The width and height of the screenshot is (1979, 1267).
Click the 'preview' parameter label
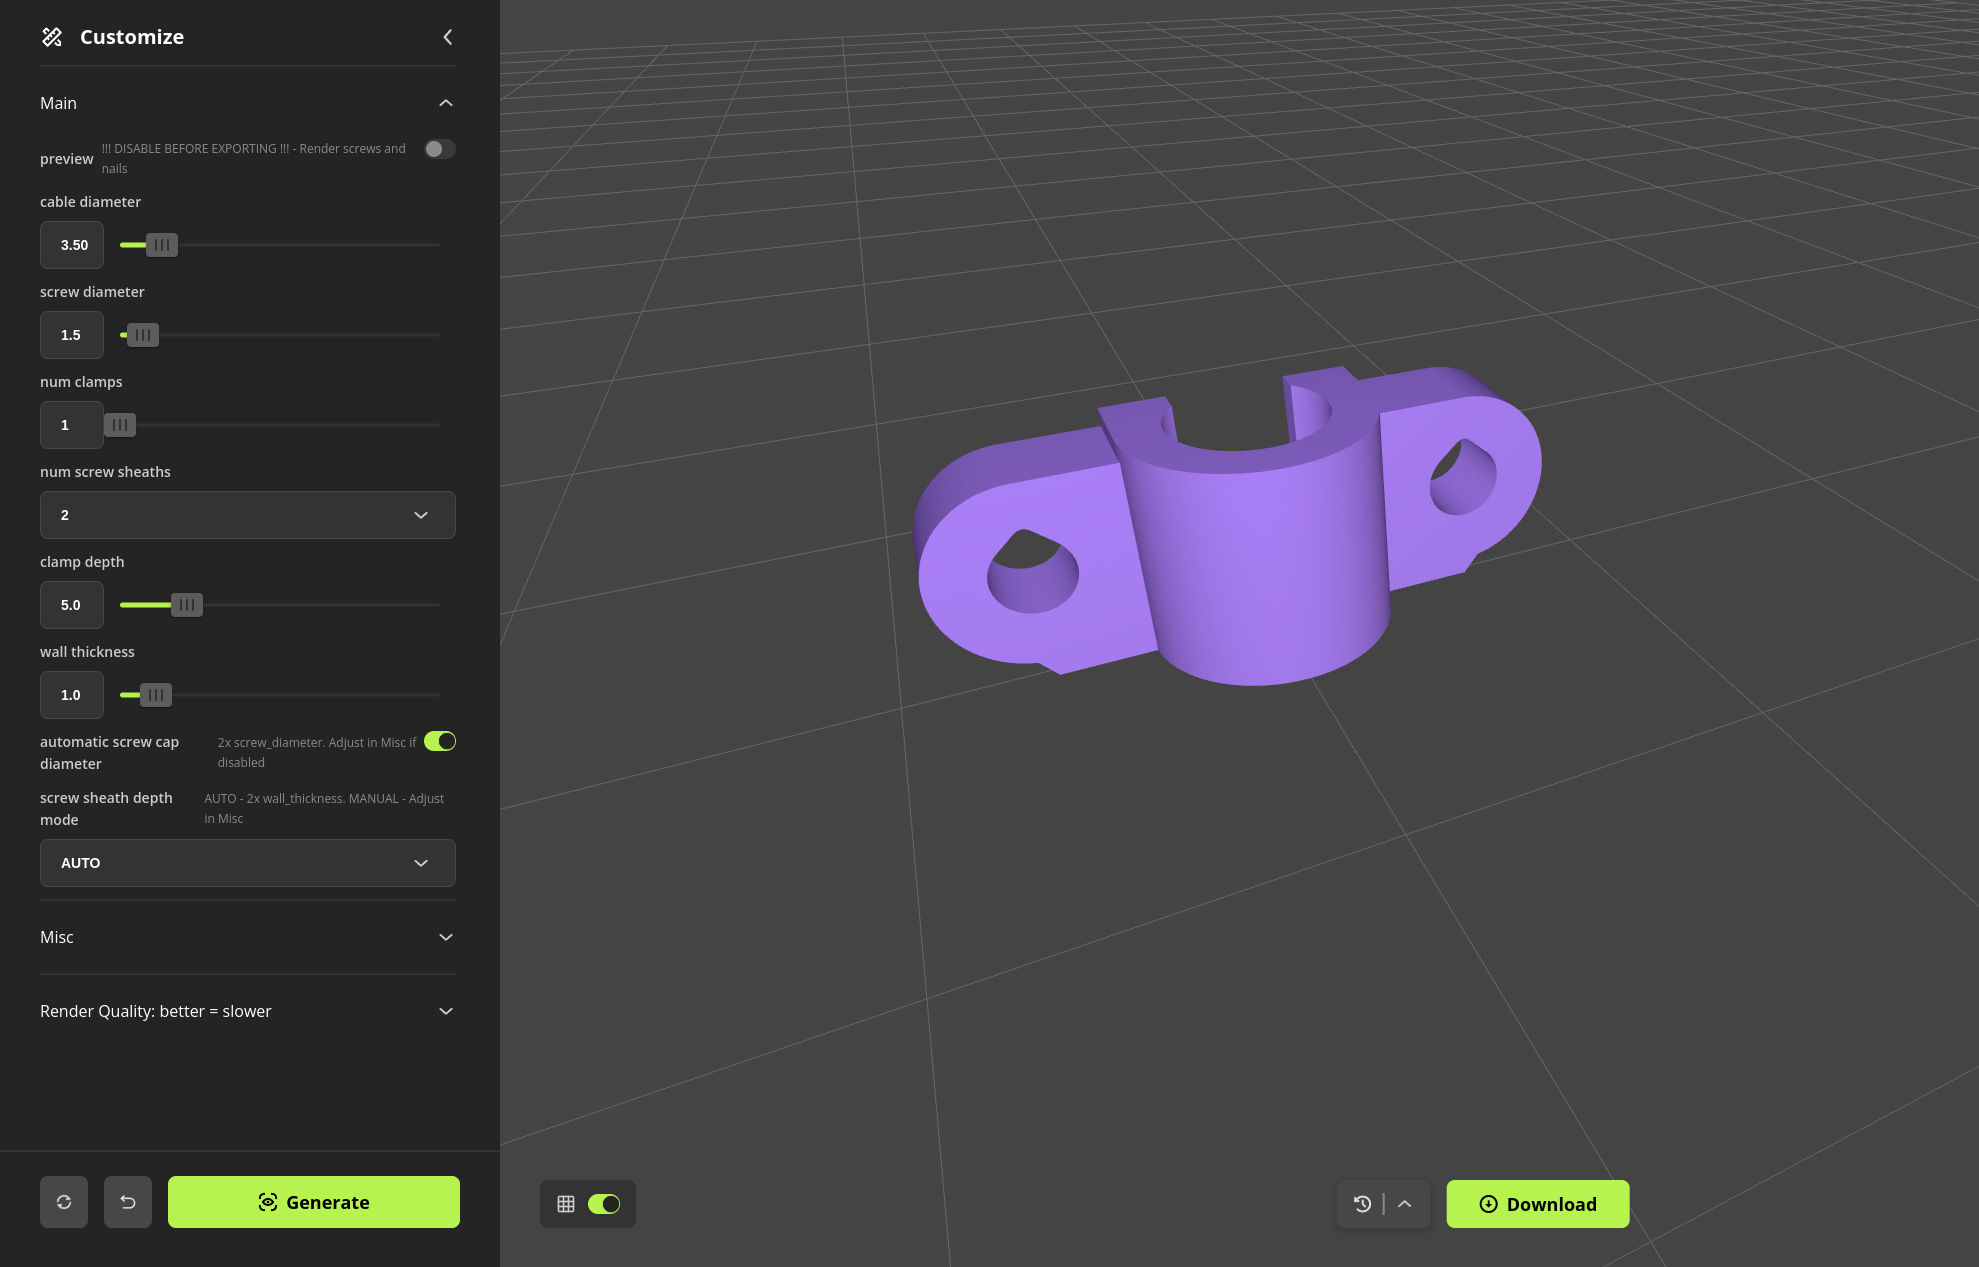coord(67,159)
